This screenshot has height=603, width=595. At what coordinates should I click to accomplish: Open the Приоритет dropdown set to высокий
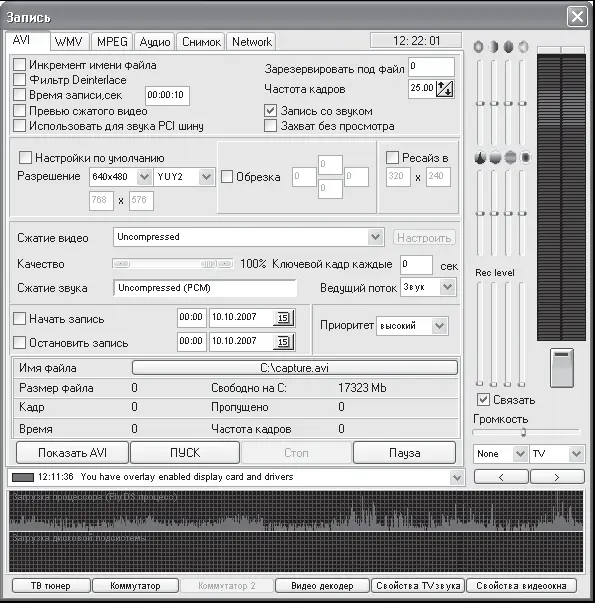(x=440, y=326)
